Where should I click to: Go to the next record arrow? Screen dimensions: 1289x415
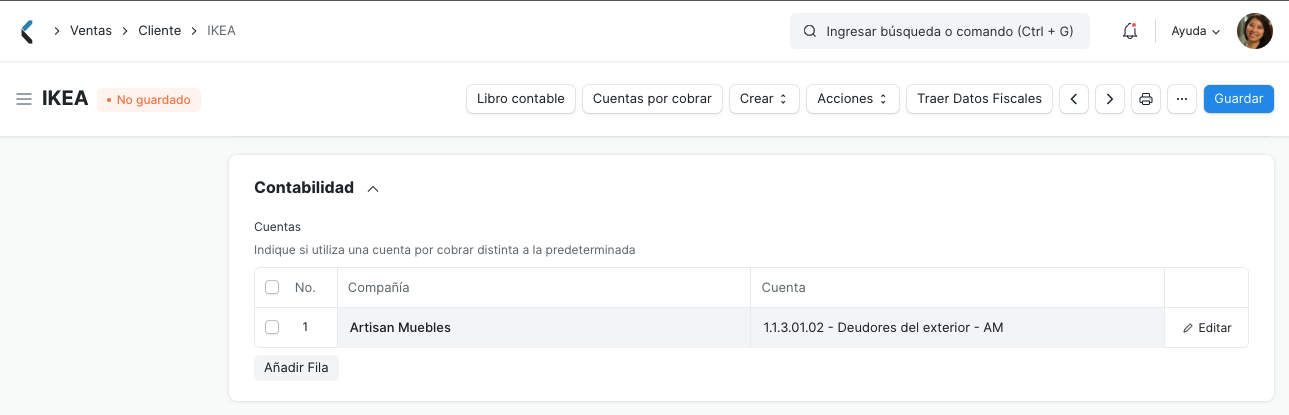tap(1110, 99)
